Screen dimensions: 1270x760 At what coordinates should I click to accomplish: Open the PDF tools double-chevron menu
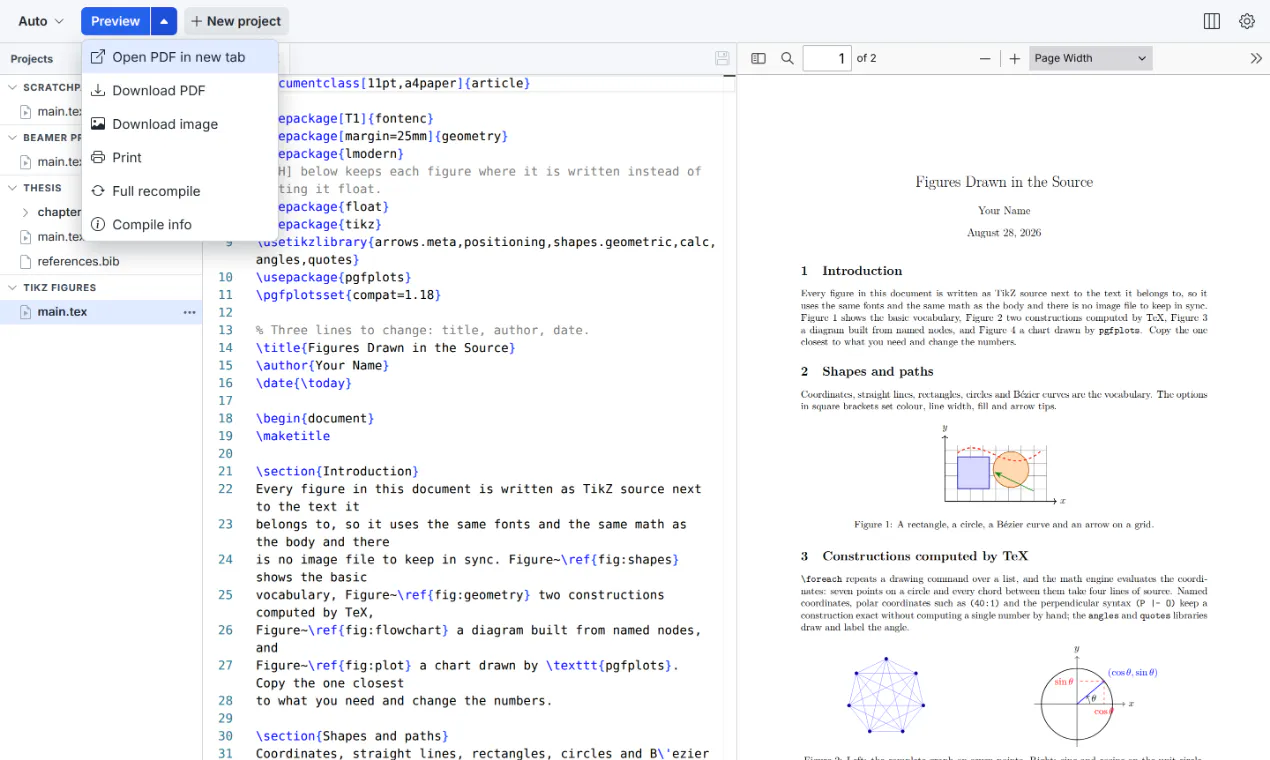pyautogui.click(x=1256, y=58)
